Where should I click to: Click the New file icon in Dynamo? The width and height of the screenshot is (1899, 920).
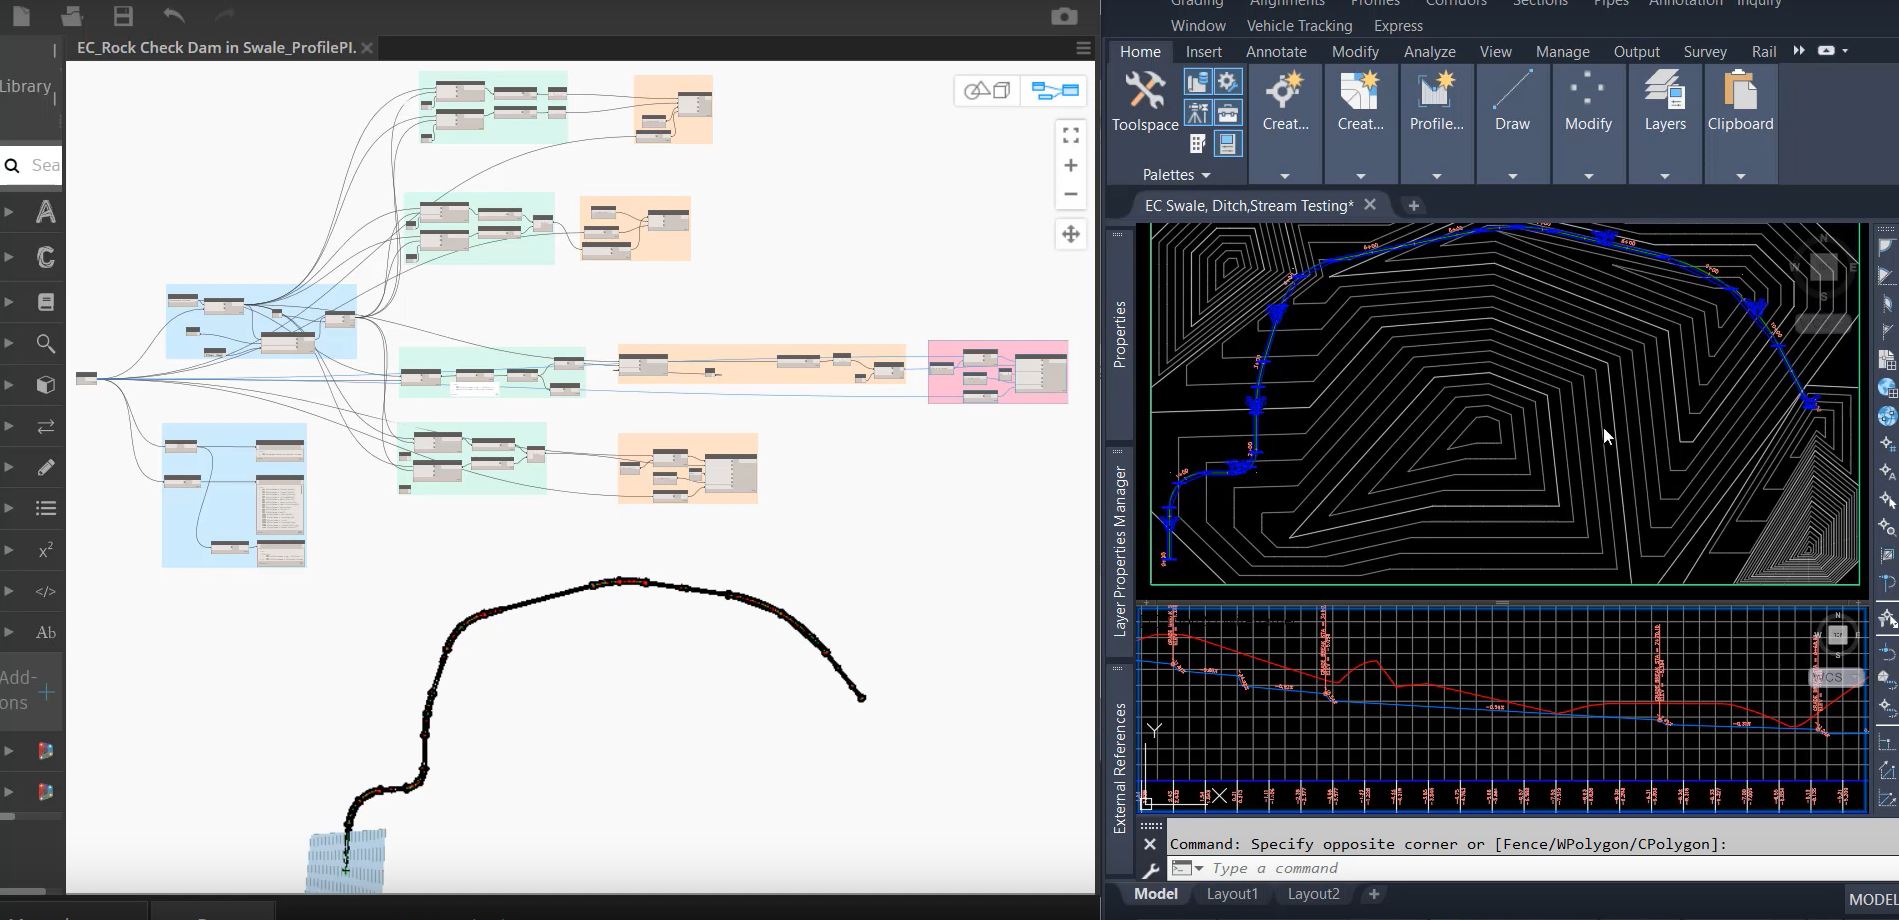pyautogui.click(x=21, y=15)
